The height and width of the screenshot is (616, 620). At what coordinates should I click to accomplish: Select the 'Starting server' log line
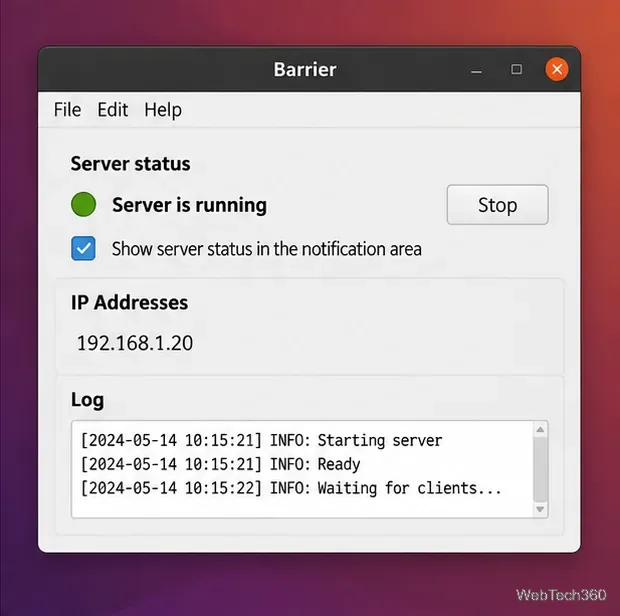[x=261, y=440]
